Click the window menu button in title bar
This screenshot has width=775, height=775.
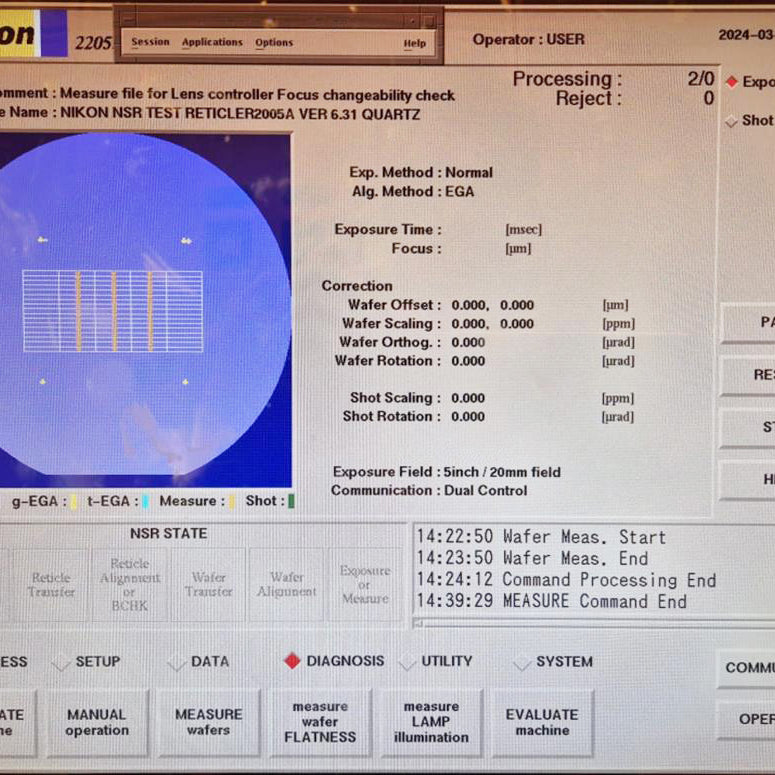(129, 20)
